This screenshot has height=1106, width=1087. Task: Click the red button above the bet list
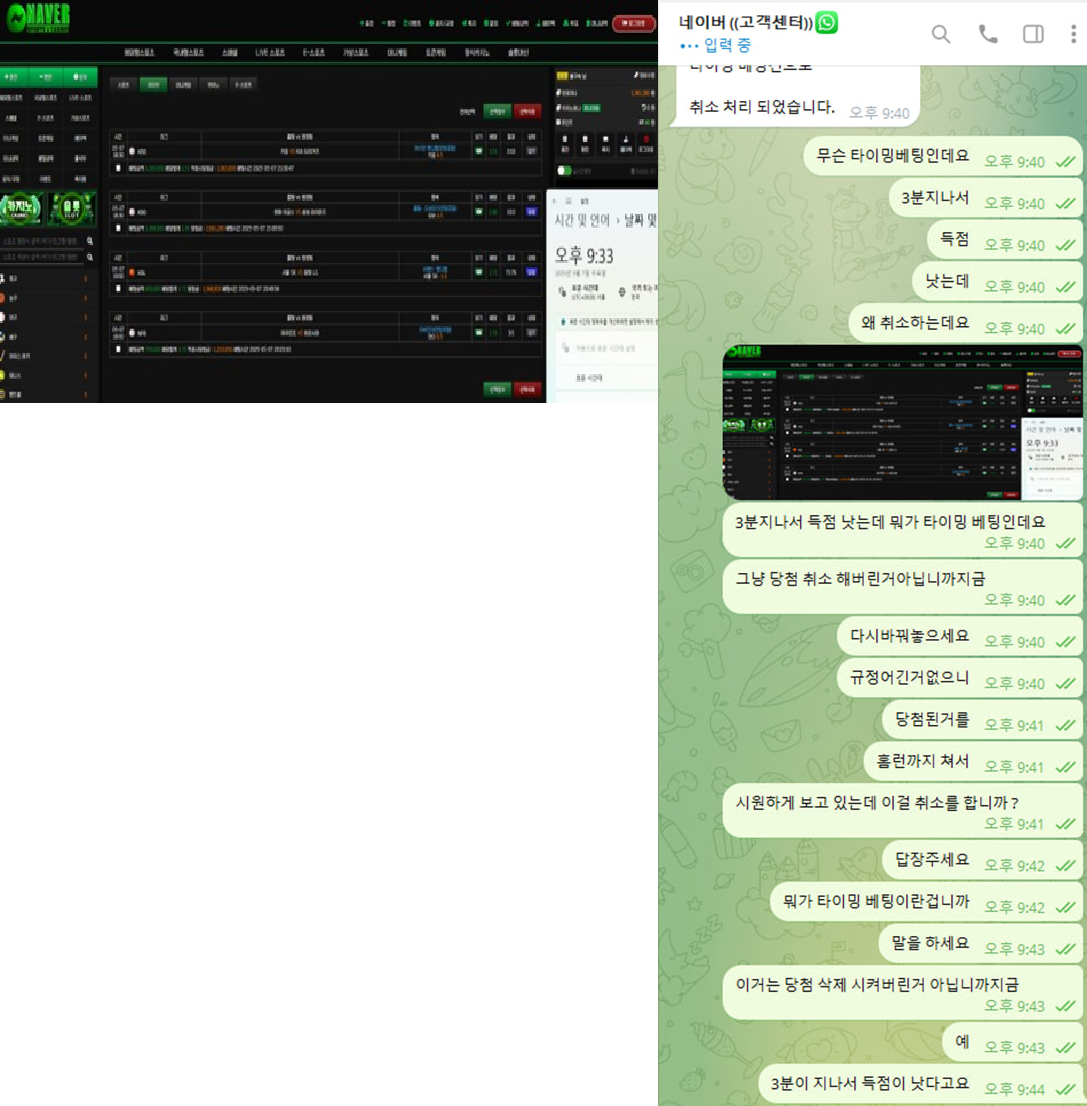528,111
